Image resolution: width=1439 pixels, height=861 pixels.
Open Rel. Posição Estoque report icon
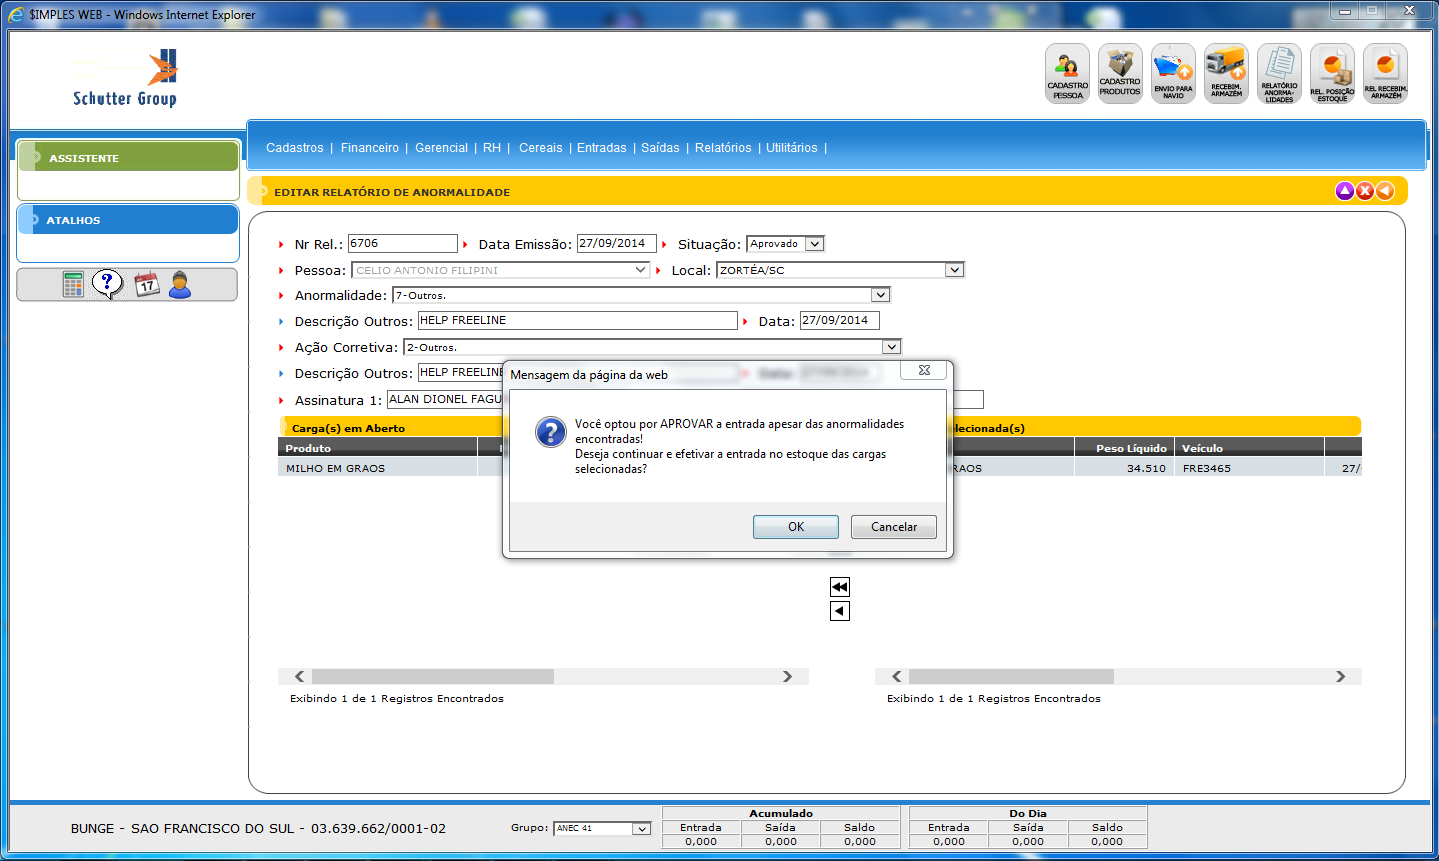pyautogui.click(x=1332, y=73)
